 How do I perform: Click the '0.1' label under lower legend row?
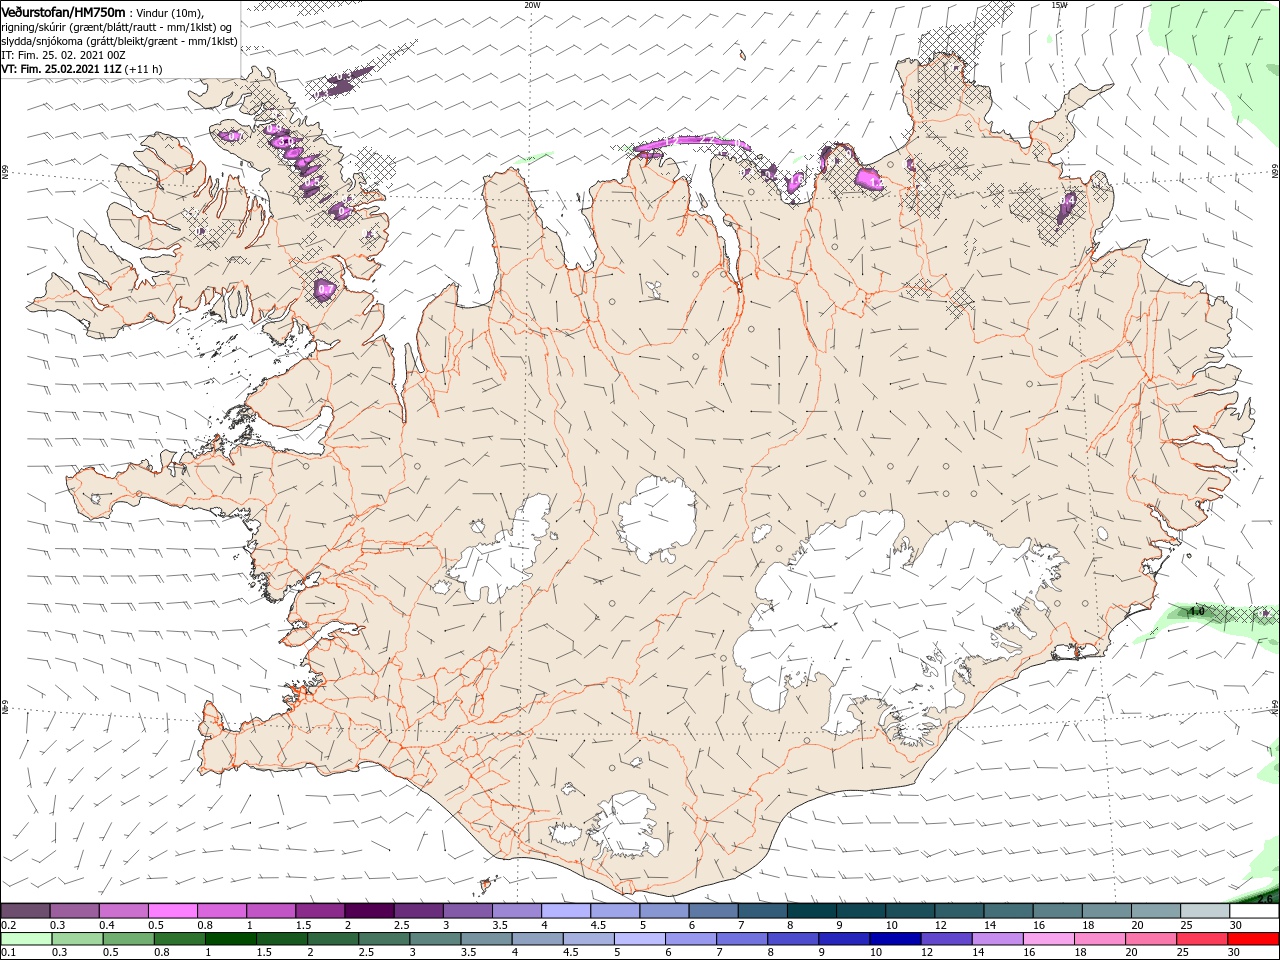point(8,953)
